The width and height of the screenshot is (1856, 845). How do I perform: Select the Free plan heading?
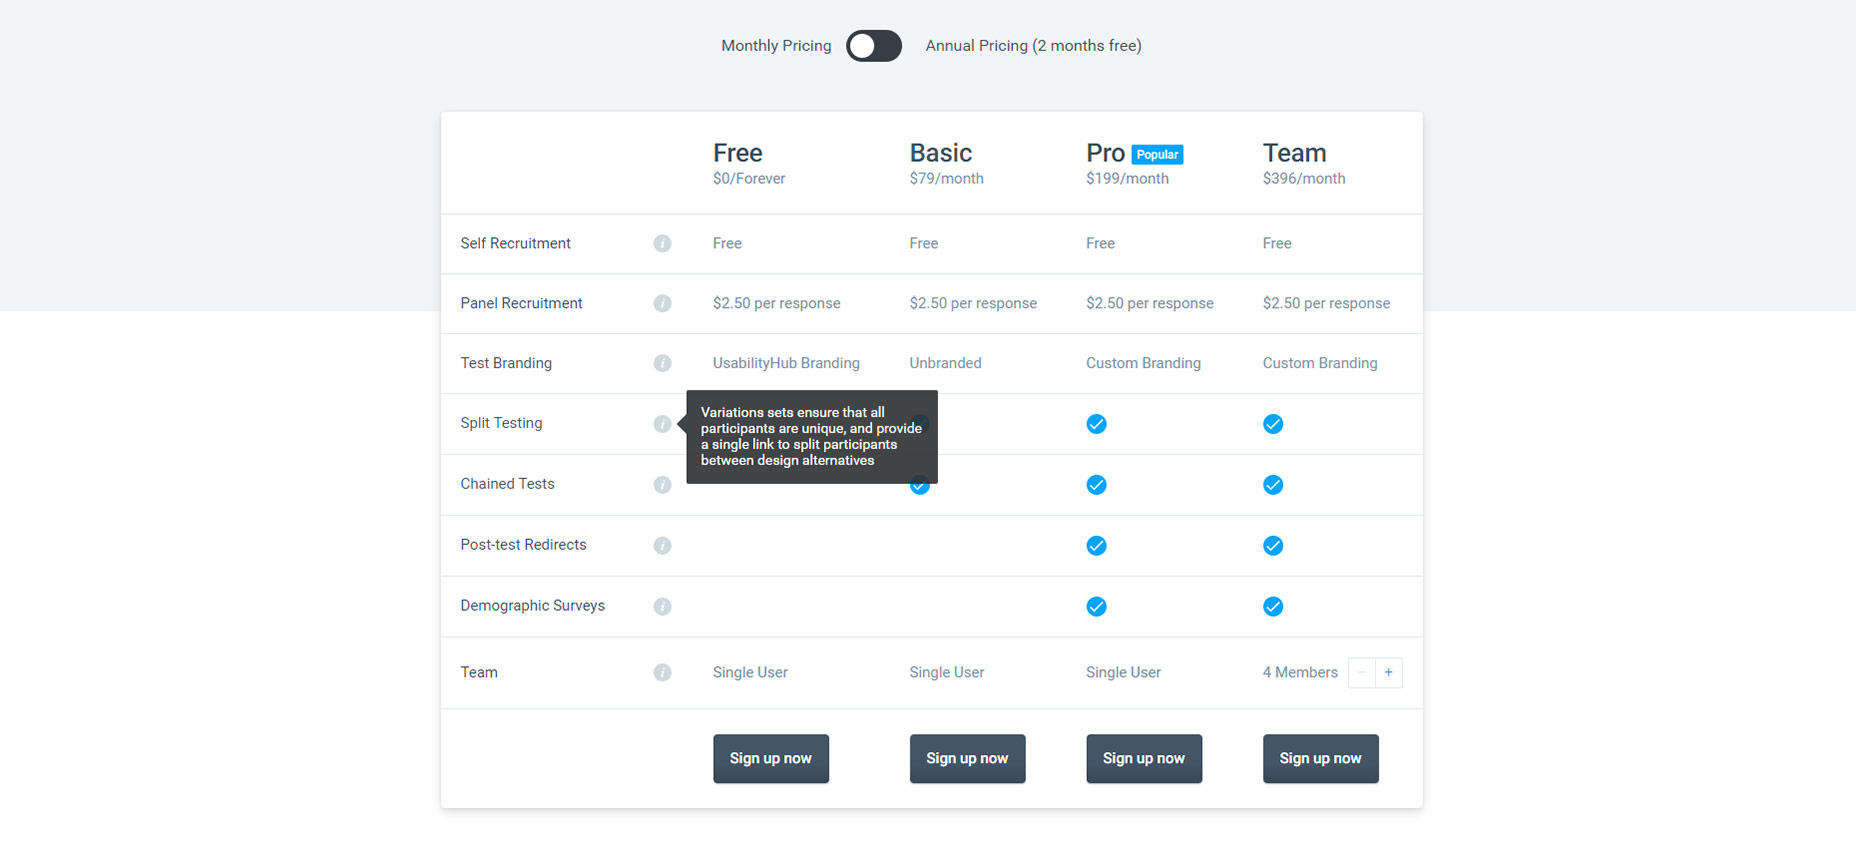click(738, 153)
